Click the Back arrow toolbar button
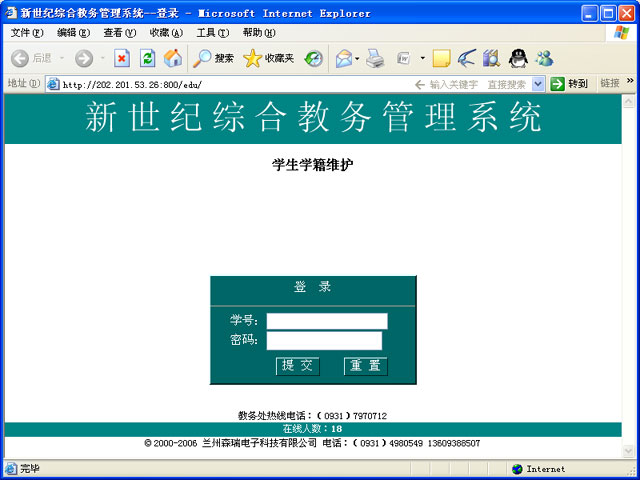 click(x=31, y=58)
